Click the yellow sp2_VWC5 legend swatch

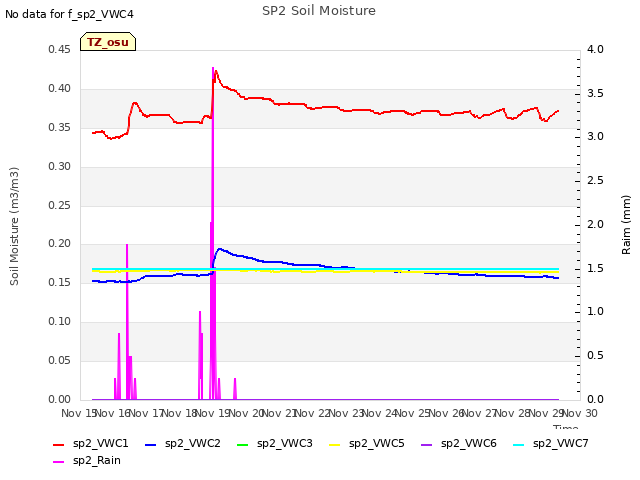tap(335, 444)
